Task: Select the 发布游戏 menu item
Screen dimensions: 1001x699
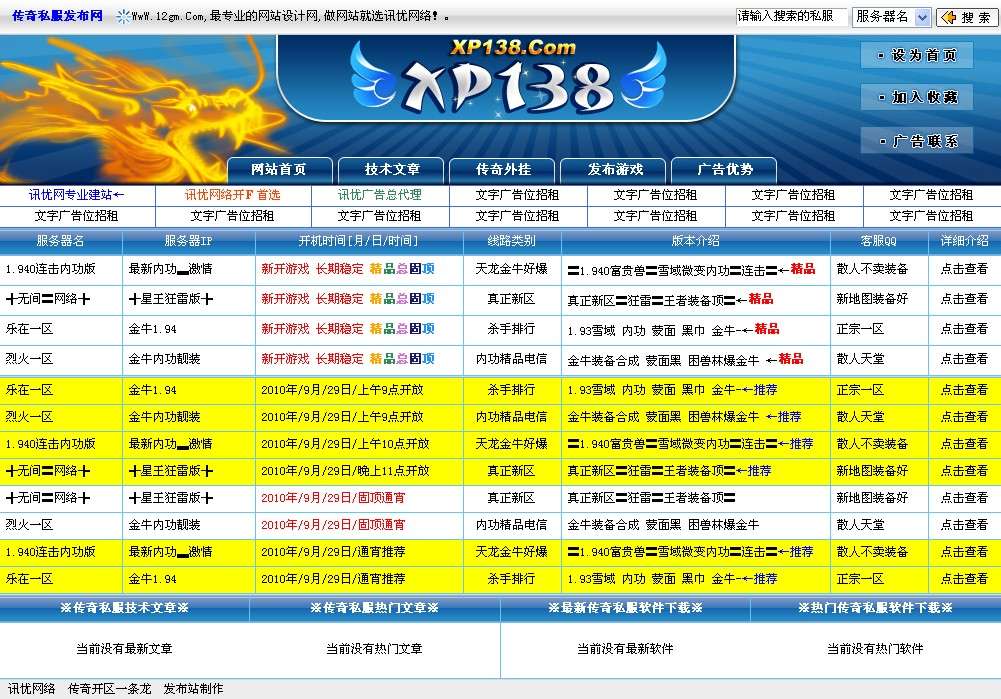Action: [613, 170]
